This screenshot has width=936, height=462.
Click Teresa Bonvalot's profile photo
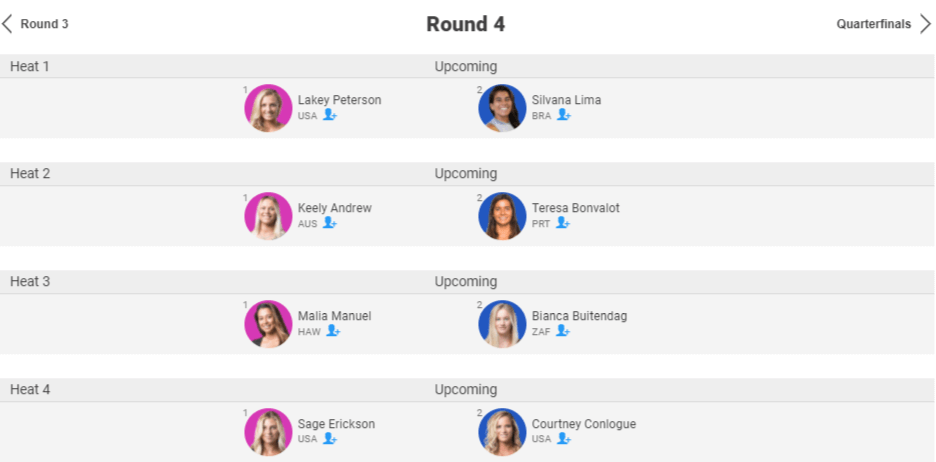click(502, 216)
